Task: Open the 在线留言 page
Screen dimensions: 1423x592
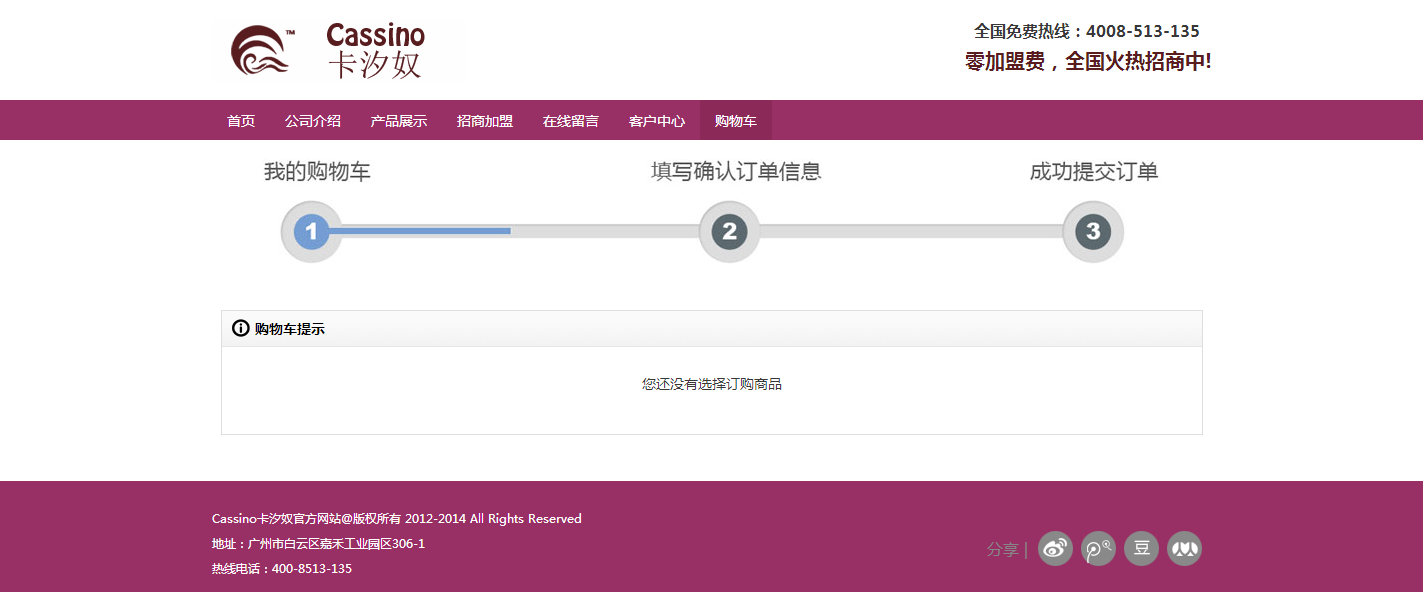Action: point(570,121)
